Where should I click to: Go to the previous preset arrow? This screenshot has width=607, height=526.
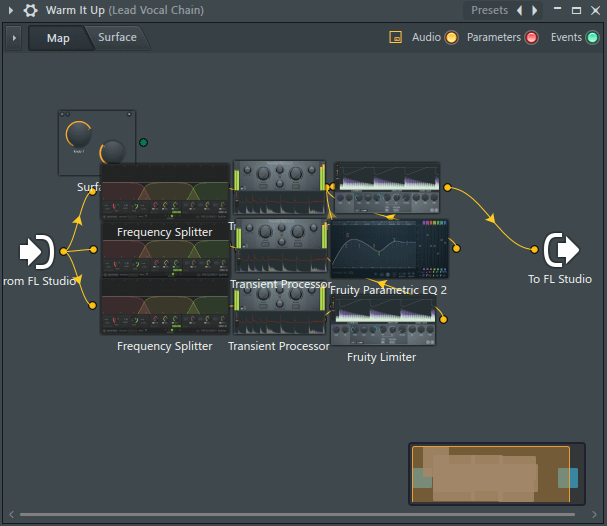click(x=520, y=10)
